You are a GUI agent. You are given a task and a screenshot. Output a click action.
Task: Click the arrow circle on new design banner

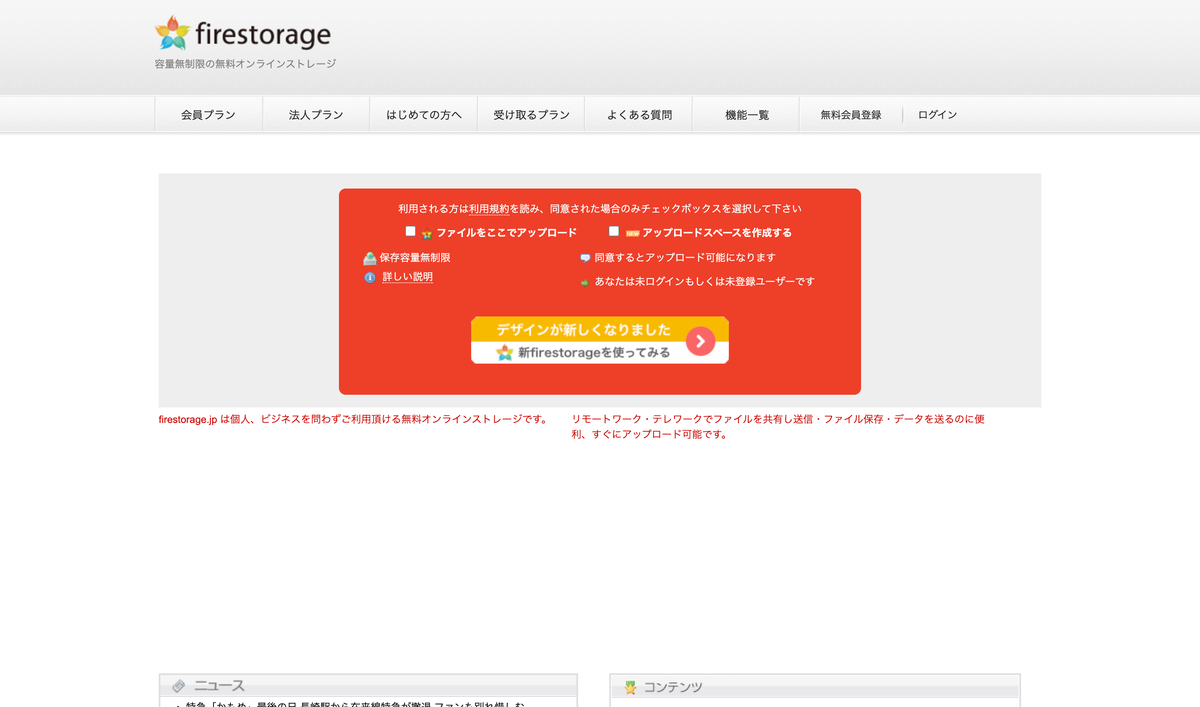tap(700, 341)
